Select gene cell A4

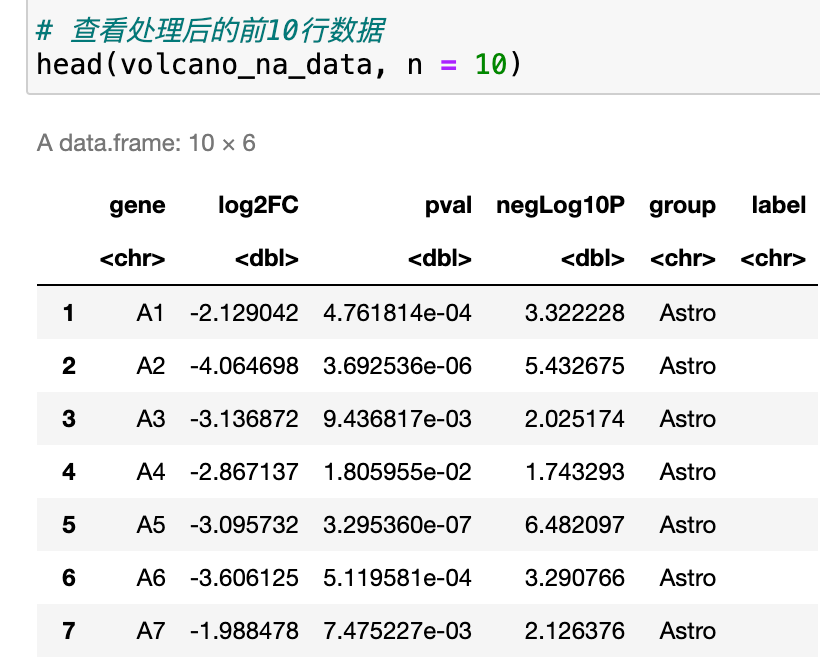click(151, 472)
